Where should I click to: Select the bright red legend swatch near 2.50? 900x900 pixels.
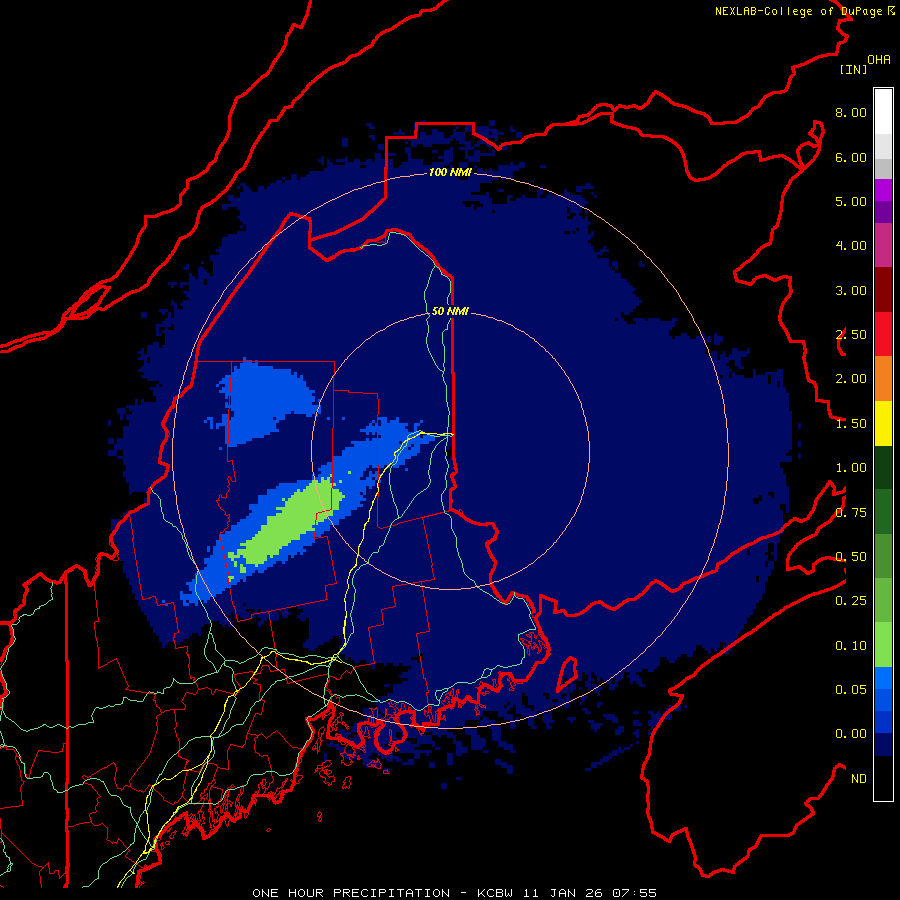[883, 334]
